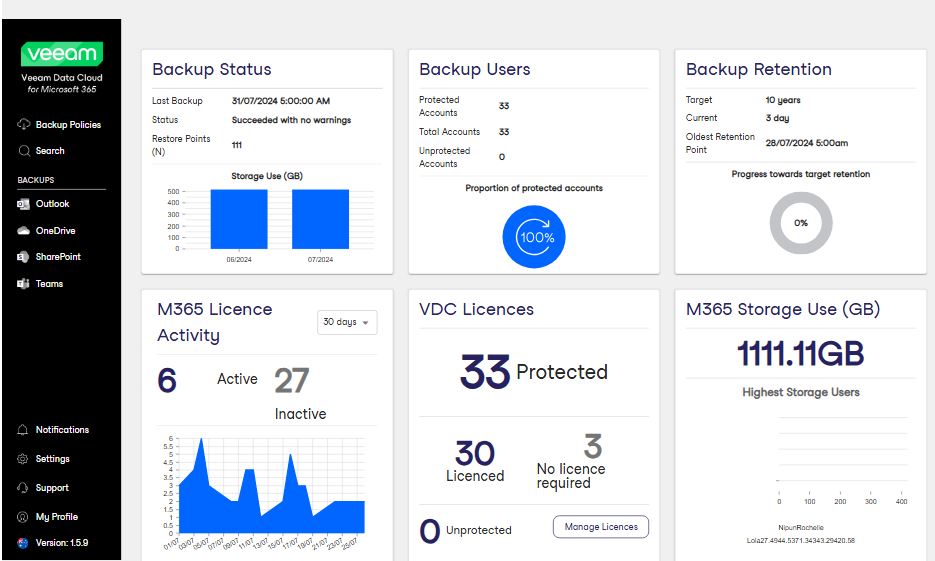
Task: Click the 07/2024 storage bar
Action: coord(320,219)
